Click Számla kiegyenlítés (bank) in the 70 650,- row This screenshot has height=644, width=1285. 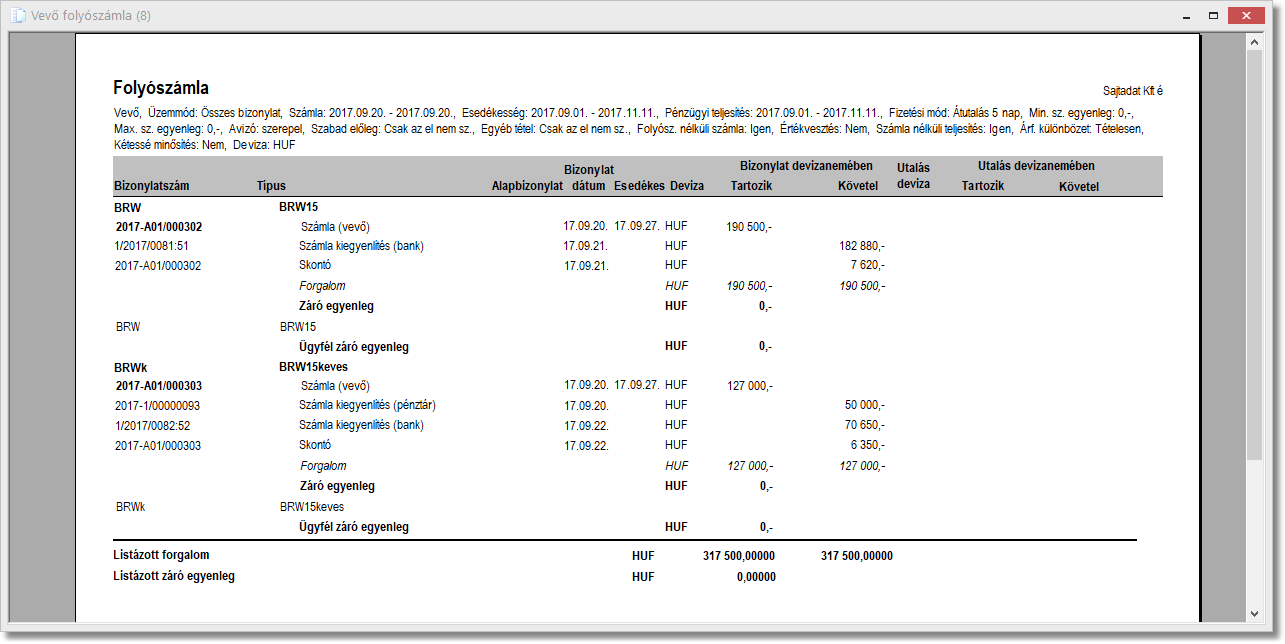tap(362, 425)
